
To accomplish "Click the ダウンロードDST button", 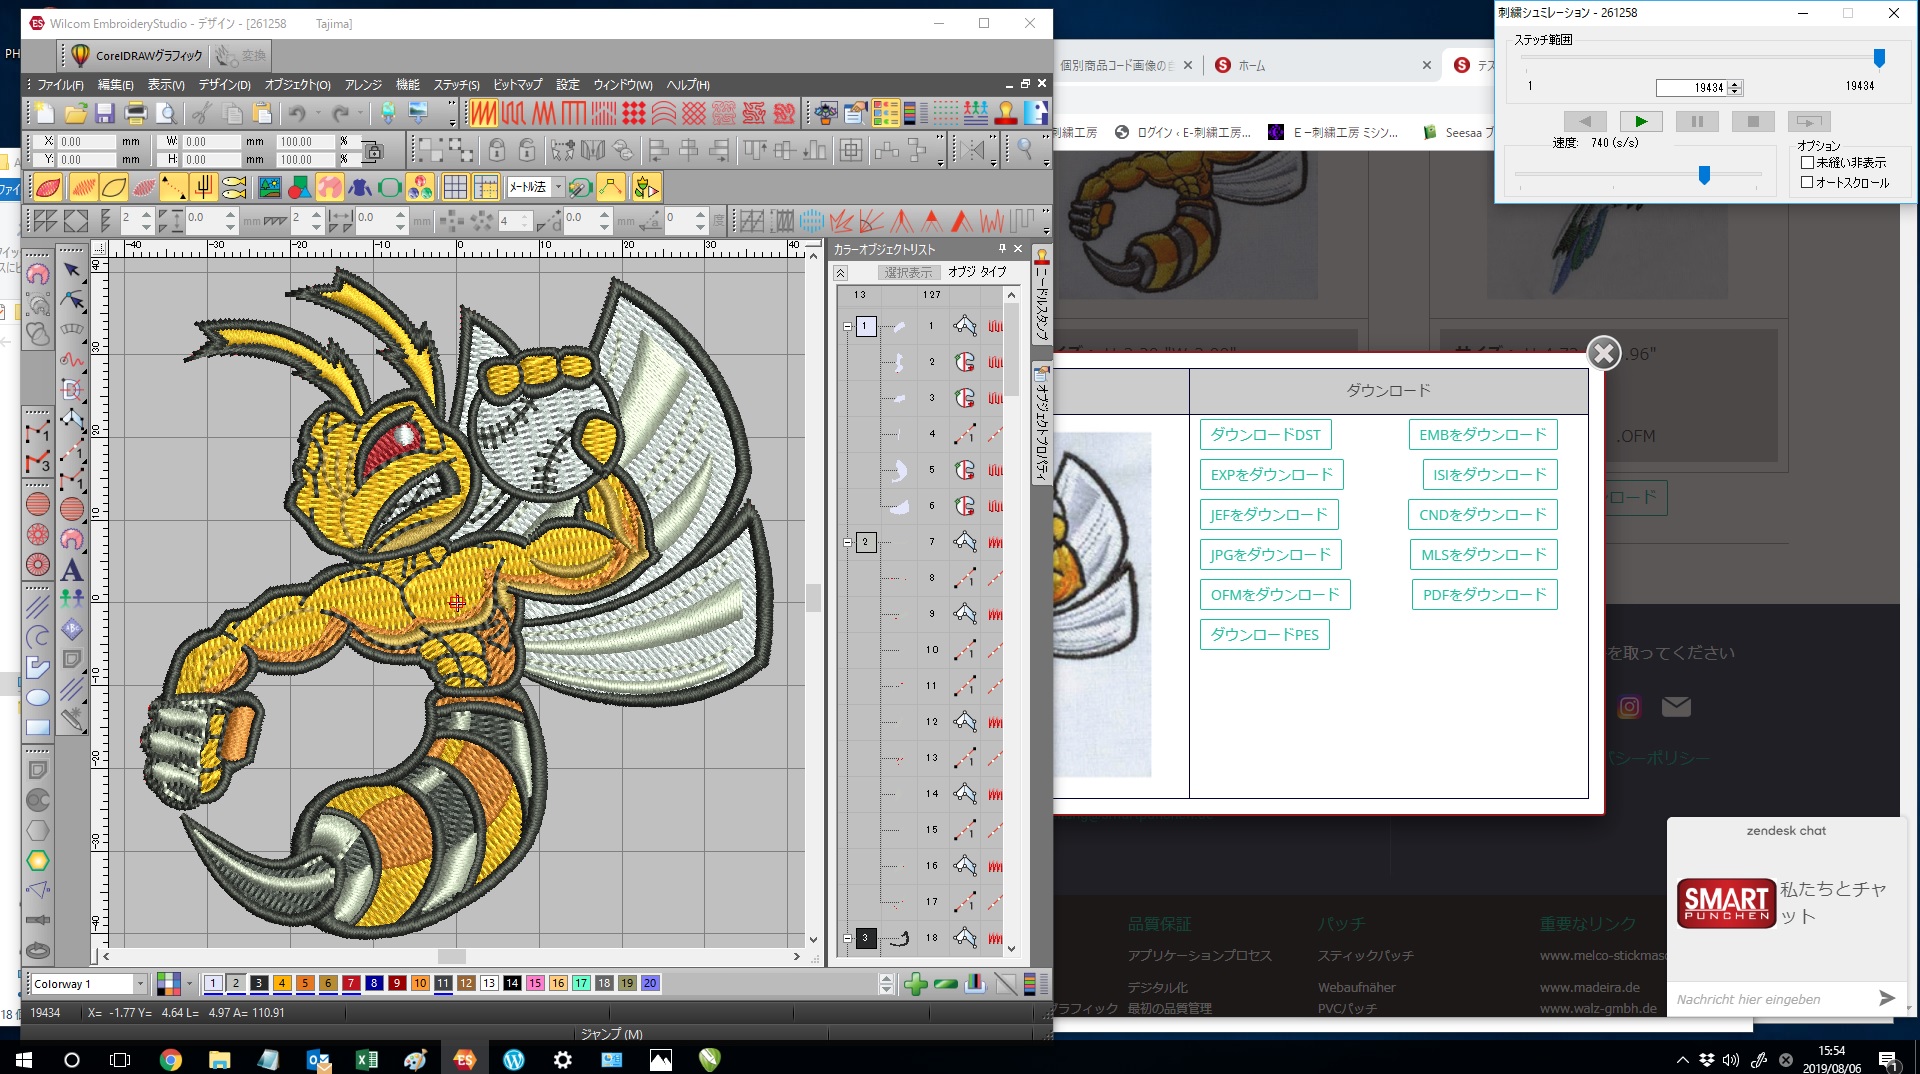I will point(1265,435).
